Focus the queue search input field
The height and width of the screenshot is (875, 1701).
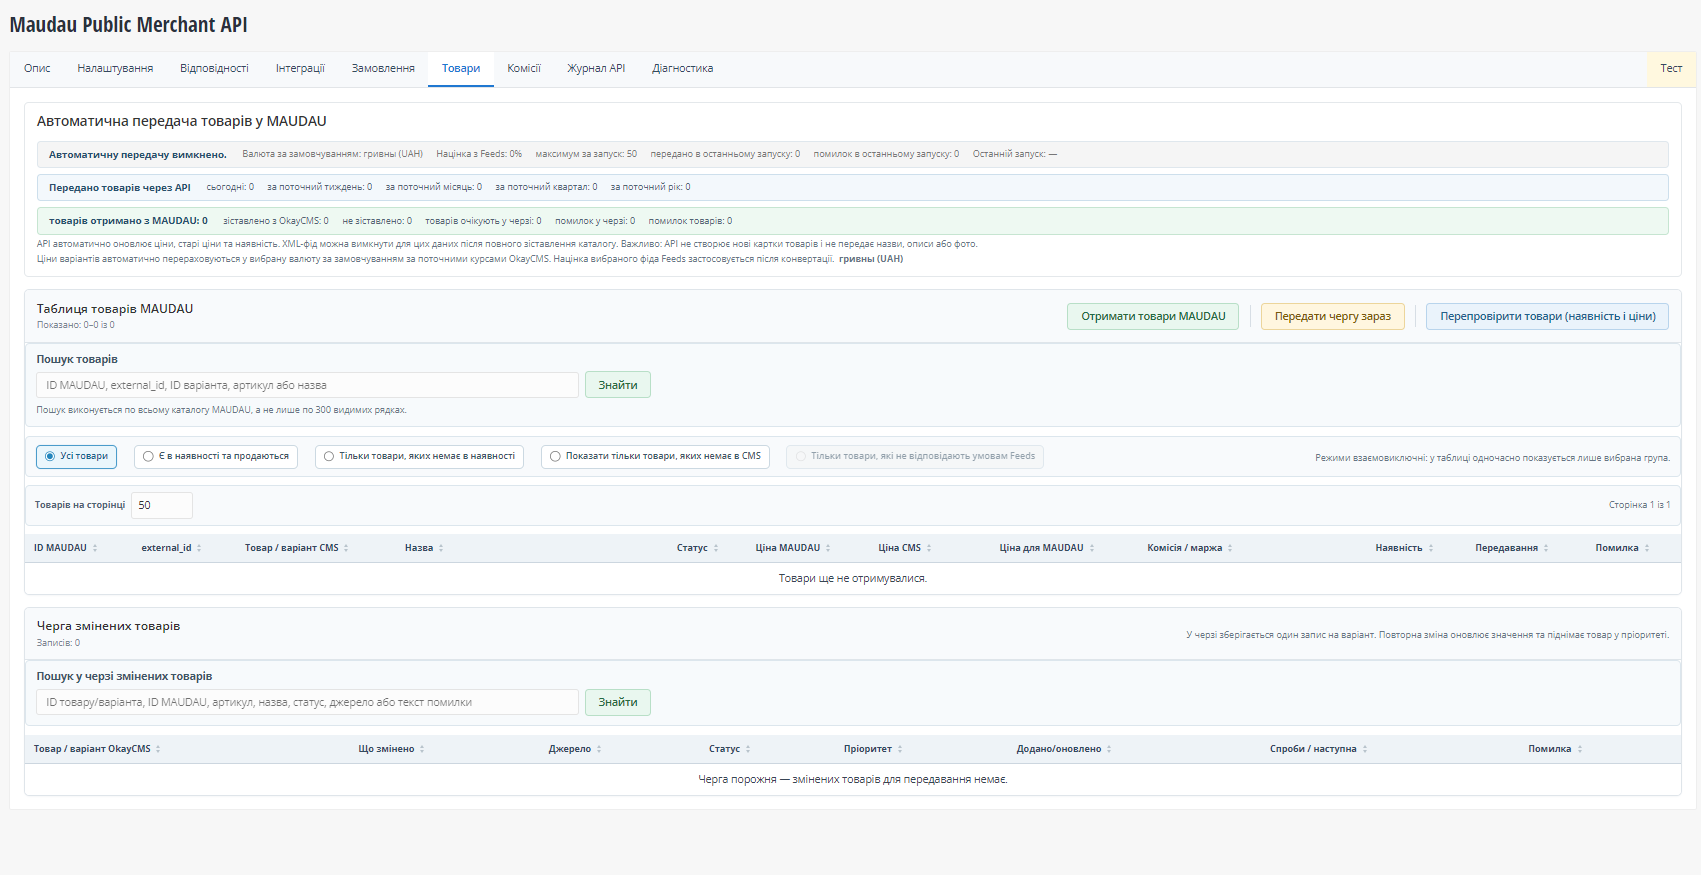click(308, 702)
